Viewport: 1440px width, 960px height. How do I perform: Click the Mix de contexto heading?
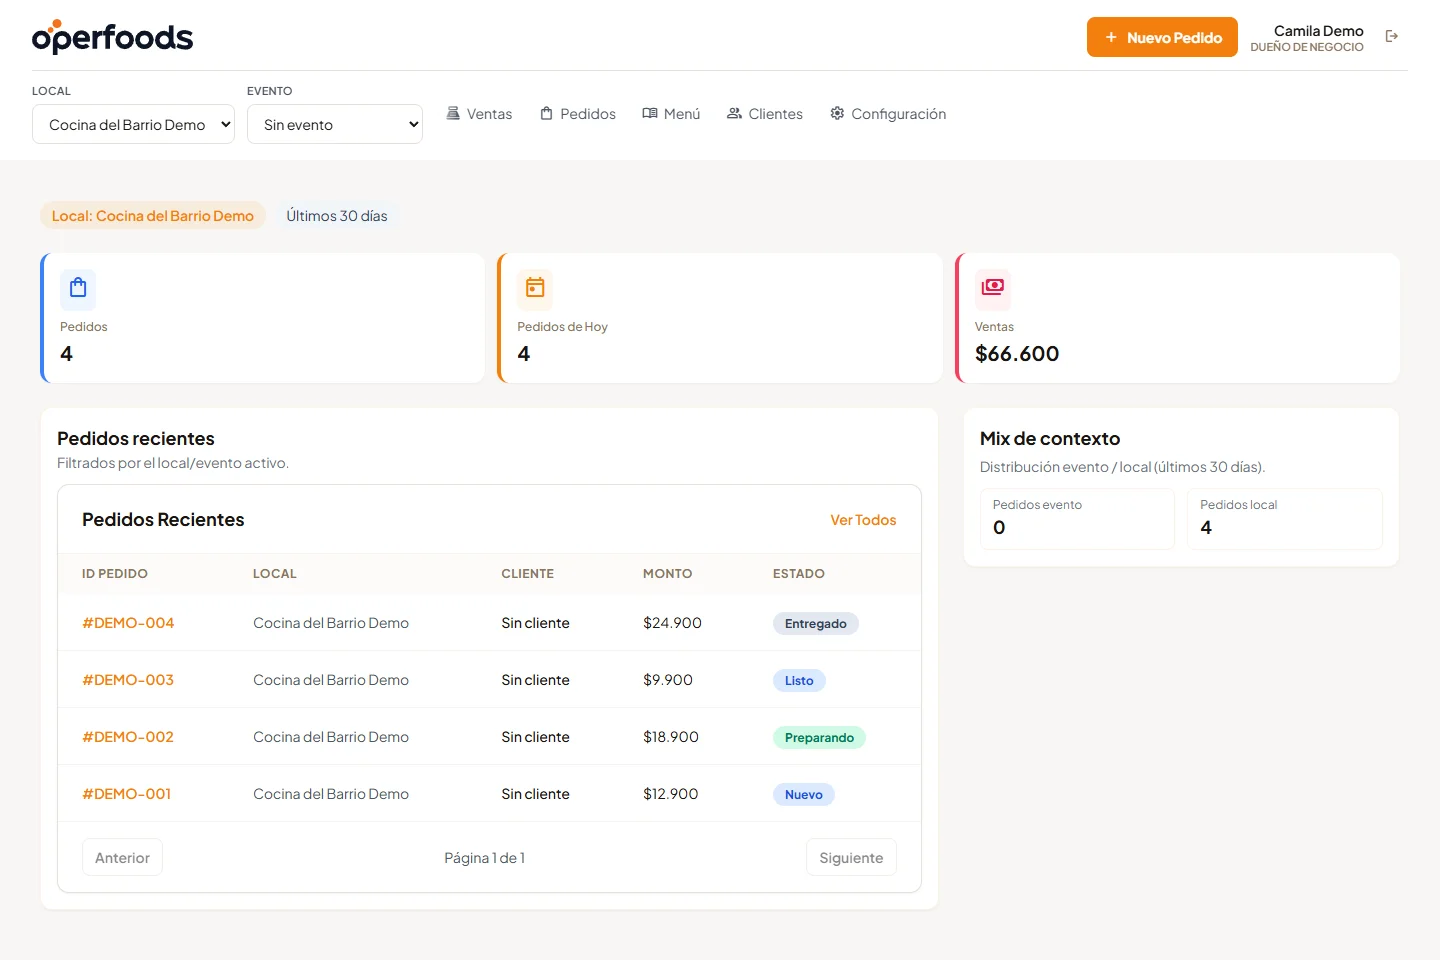click(x=1050, y=439)
